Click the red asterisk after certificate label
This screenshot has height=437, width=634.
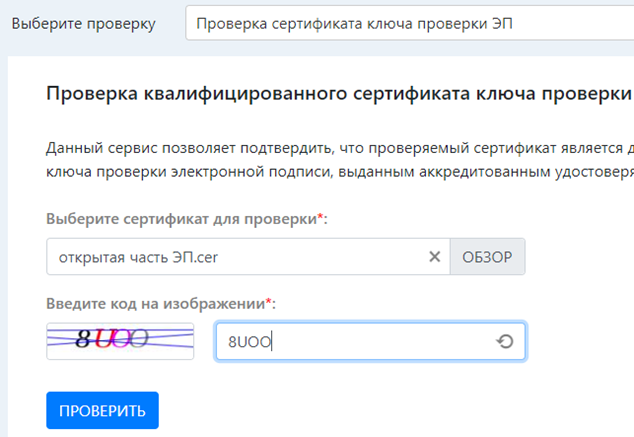pos(320,218)
